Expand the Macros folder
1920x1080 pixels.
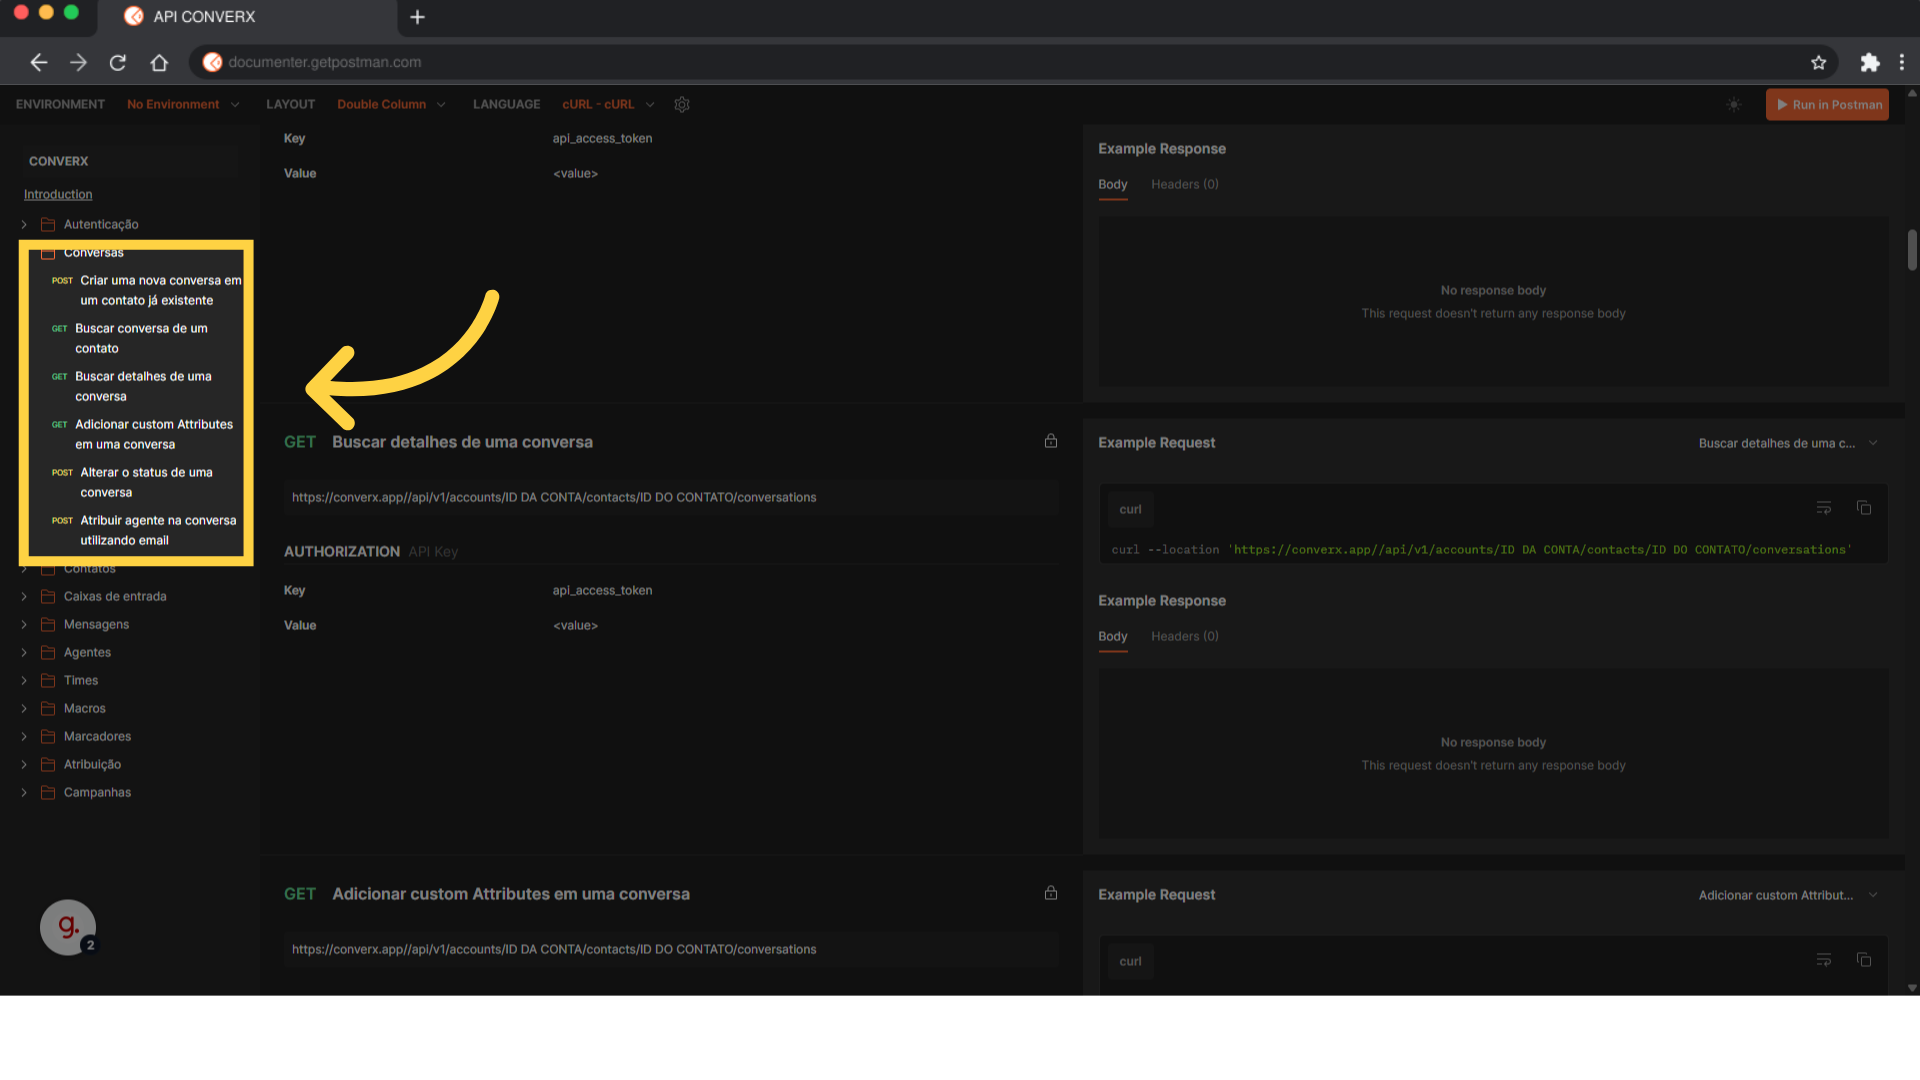coord(24,708)
